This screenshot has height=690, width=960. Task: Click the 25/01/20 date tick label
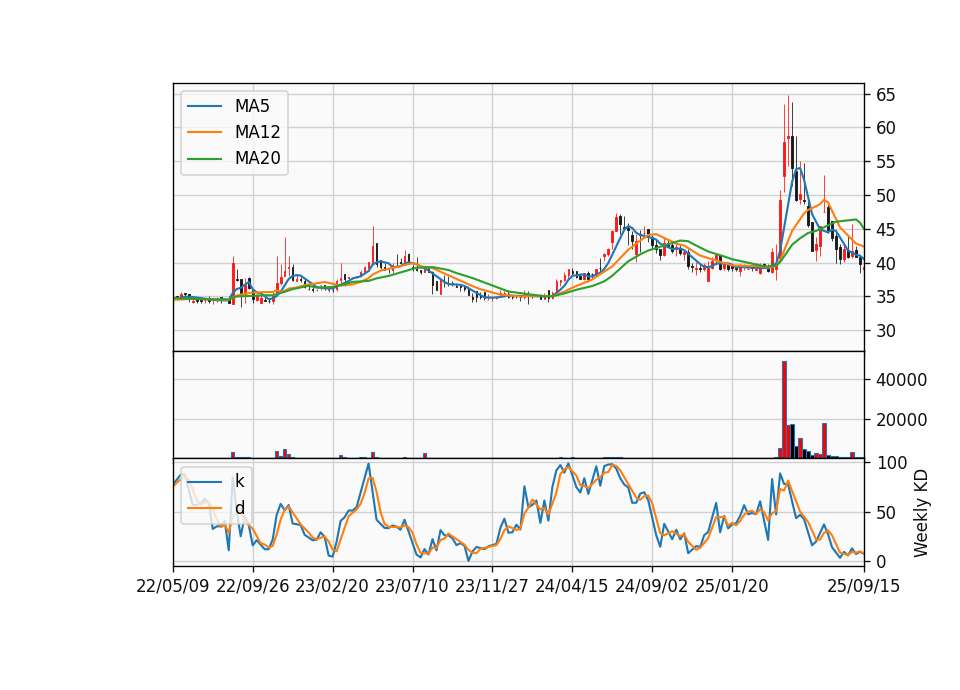(x=732, y=586)
